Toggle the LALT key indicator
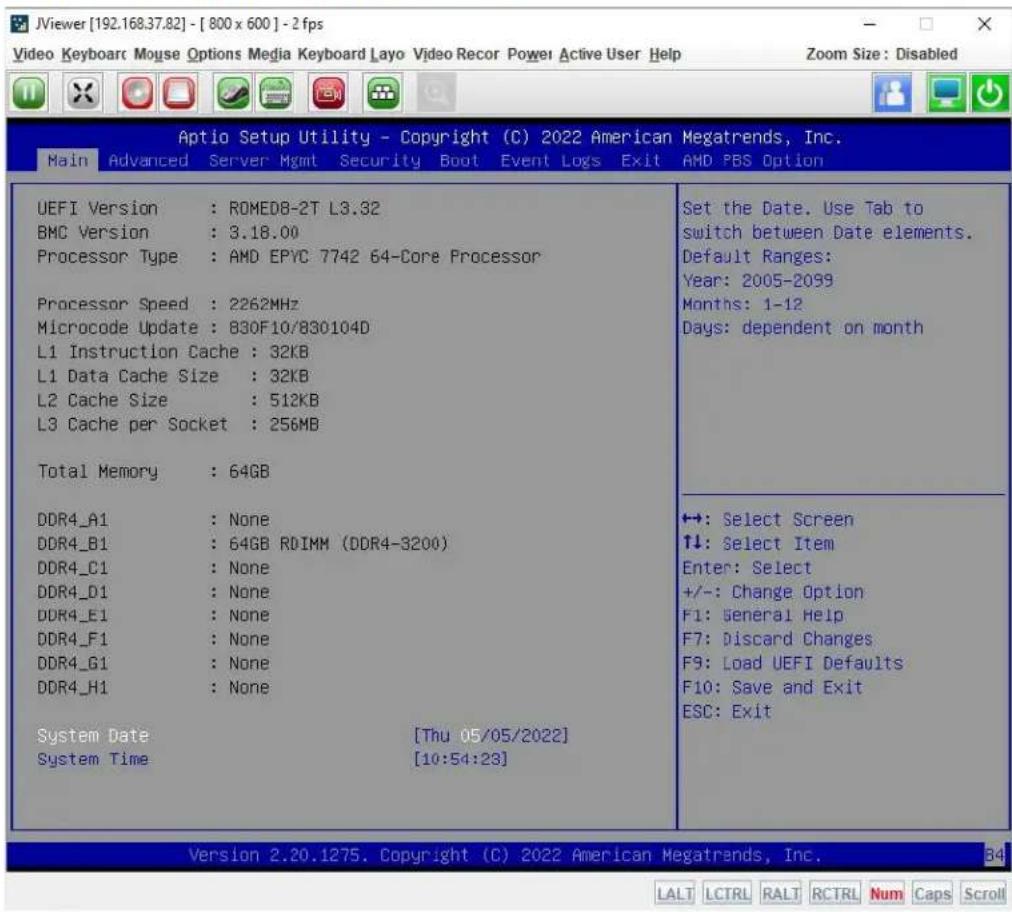The height and width of the screenshot is (912, 1012). [x=675, y=894]
